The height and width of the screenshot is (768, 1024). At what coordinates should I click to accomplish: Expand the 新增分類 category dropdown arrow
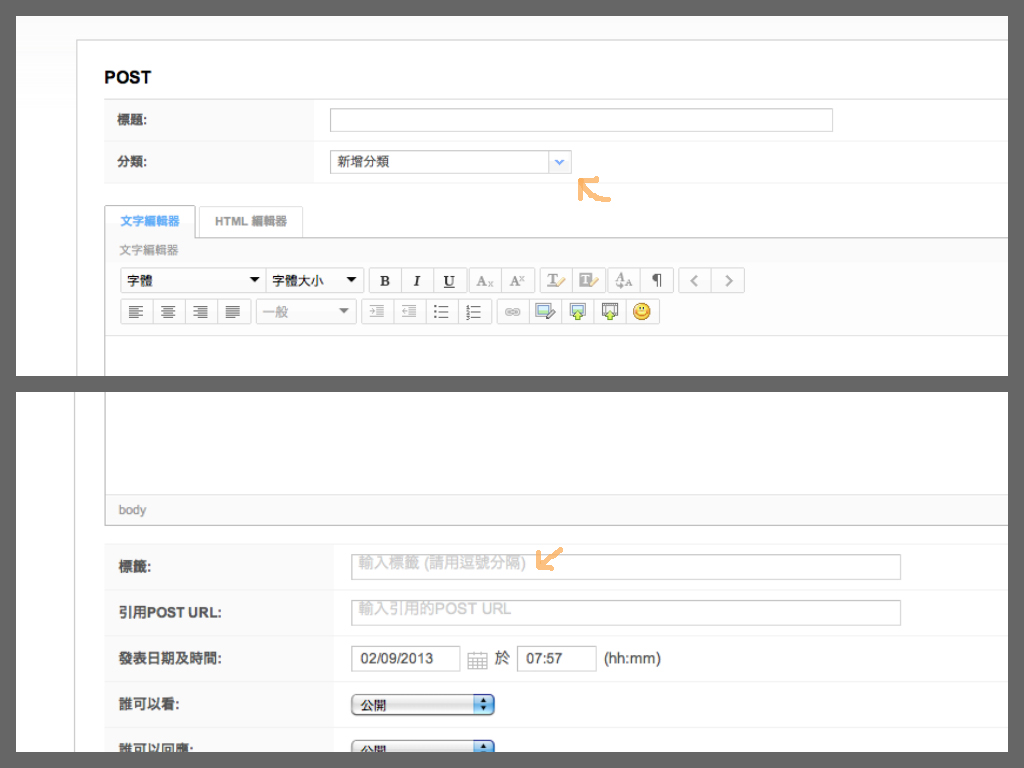(x=560, y=162)
